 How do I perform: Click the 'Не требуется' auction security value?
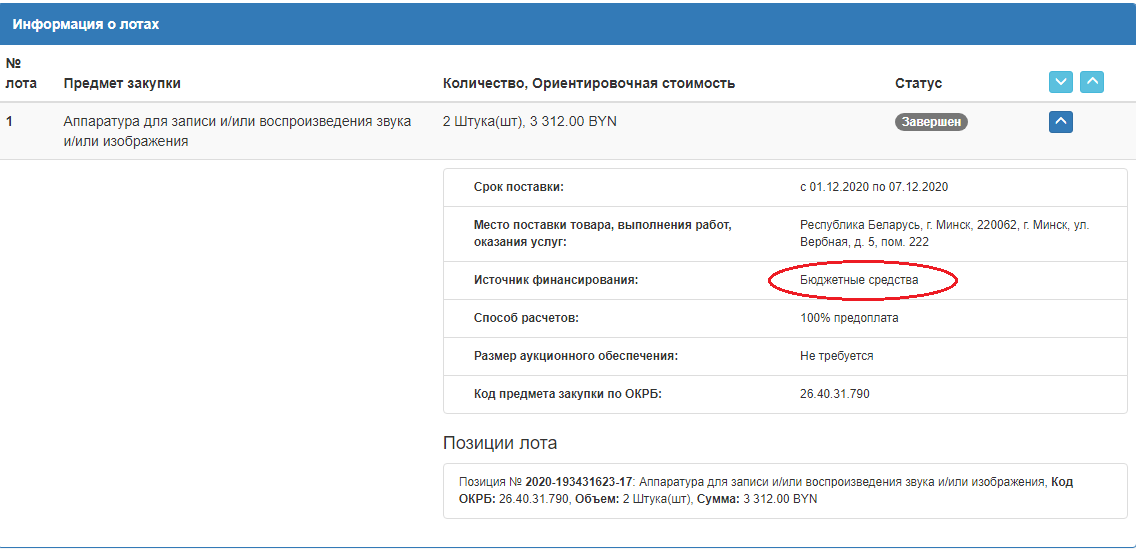tap(837, 356)
